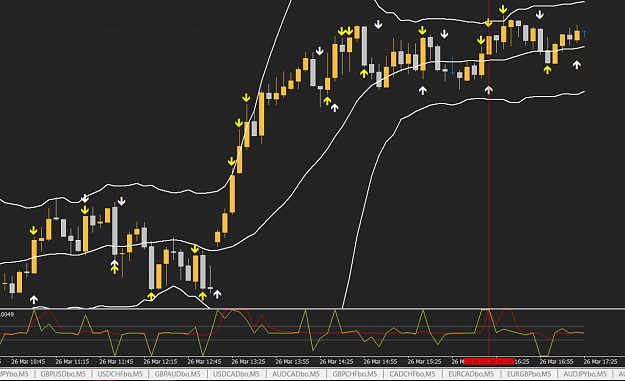This screenshot has height=381, width=625.
Task: Click the 26 Mar 13:55 time label
Action: pyautogui.click(x=292, y=362)
